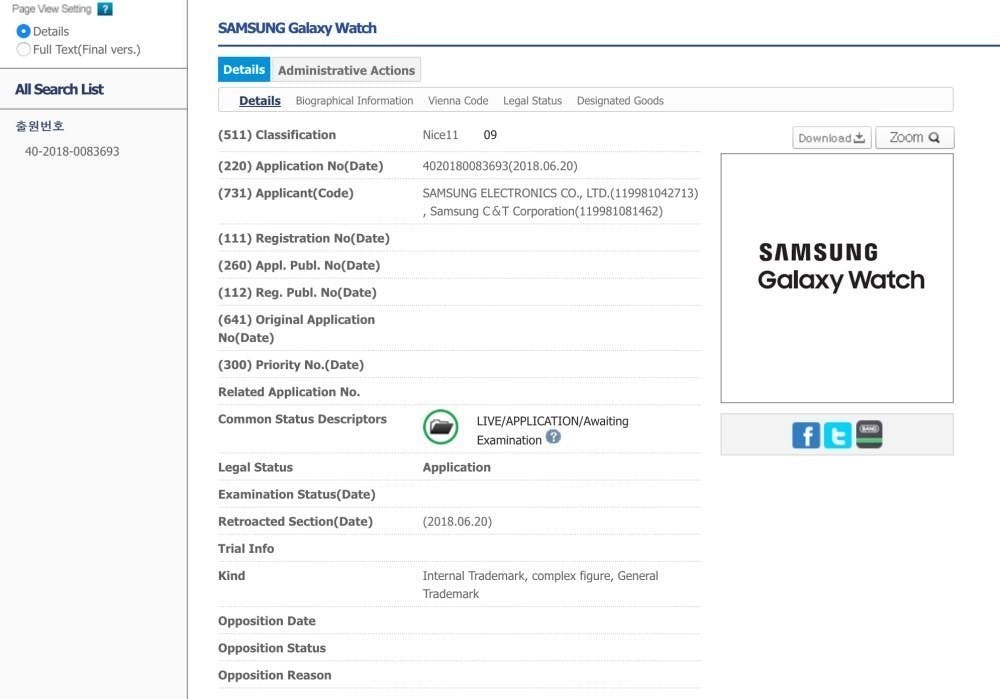Switch to the Administrative Actions tab
This screenshot has width=1000, height=699.
point(346,70)
